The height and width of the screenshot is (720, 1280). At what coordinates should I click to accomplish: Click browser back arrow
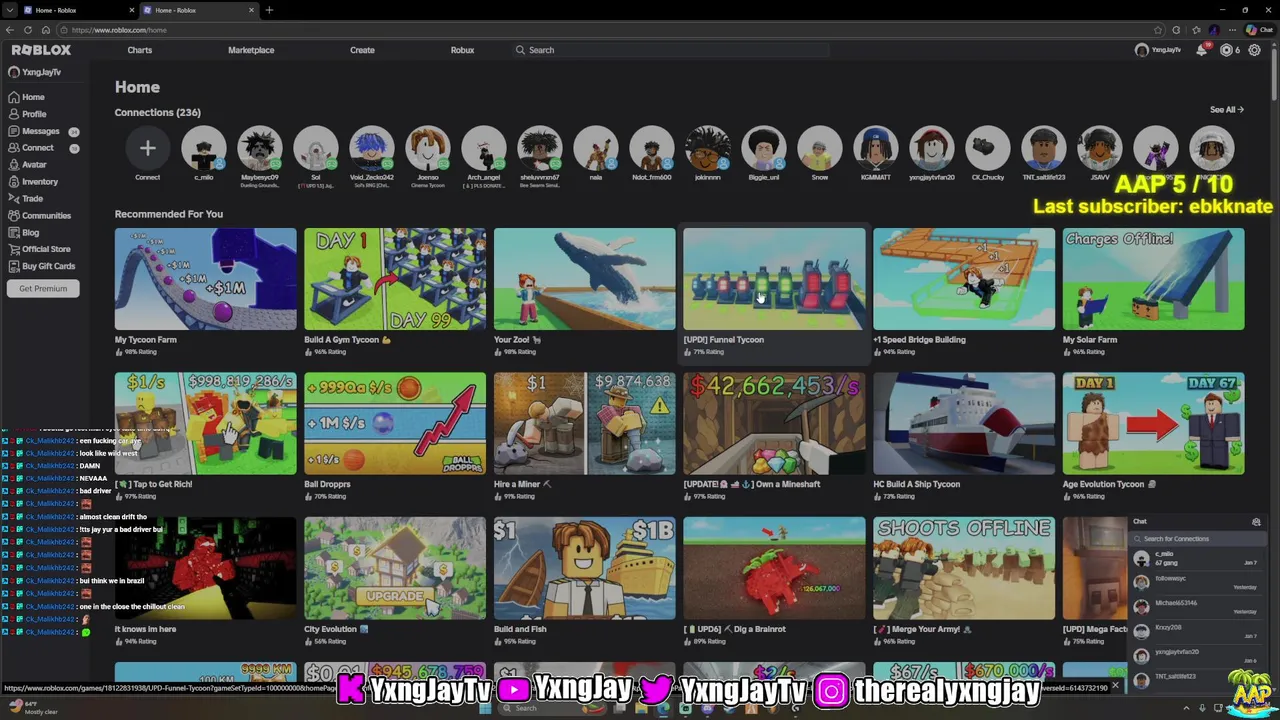click(10, 30)
